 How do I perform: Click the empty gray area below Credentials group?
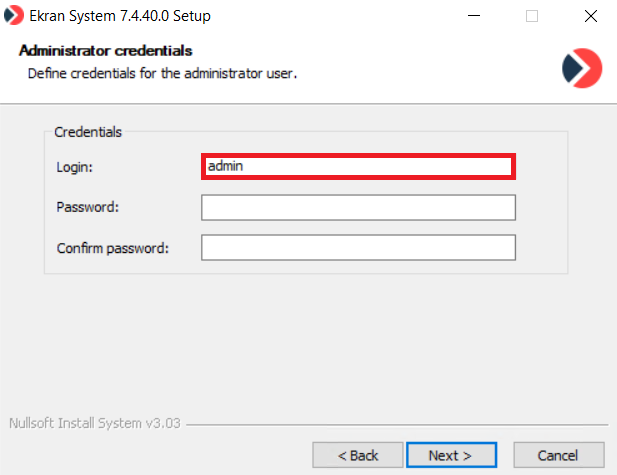pyautogui.click(x=308, y=340)
